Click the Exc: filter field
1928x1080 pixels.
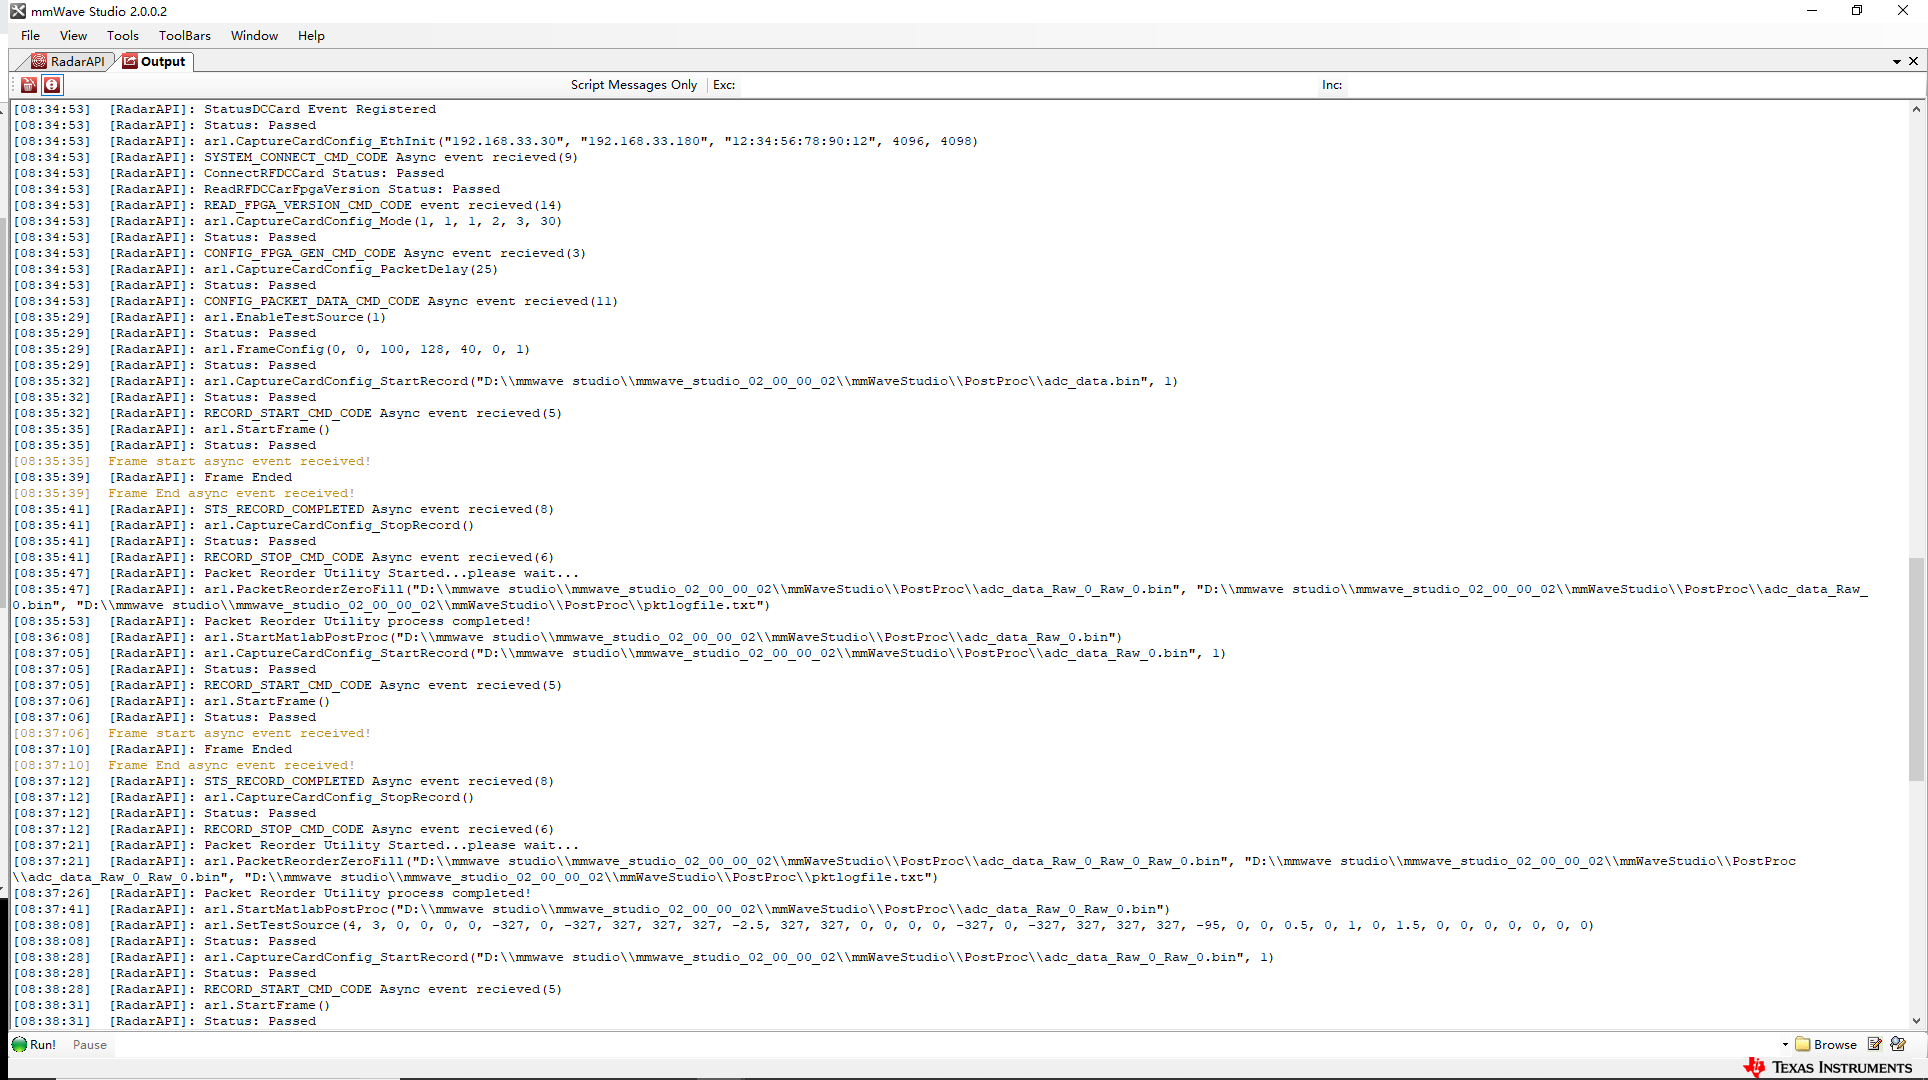[1028, 85]
